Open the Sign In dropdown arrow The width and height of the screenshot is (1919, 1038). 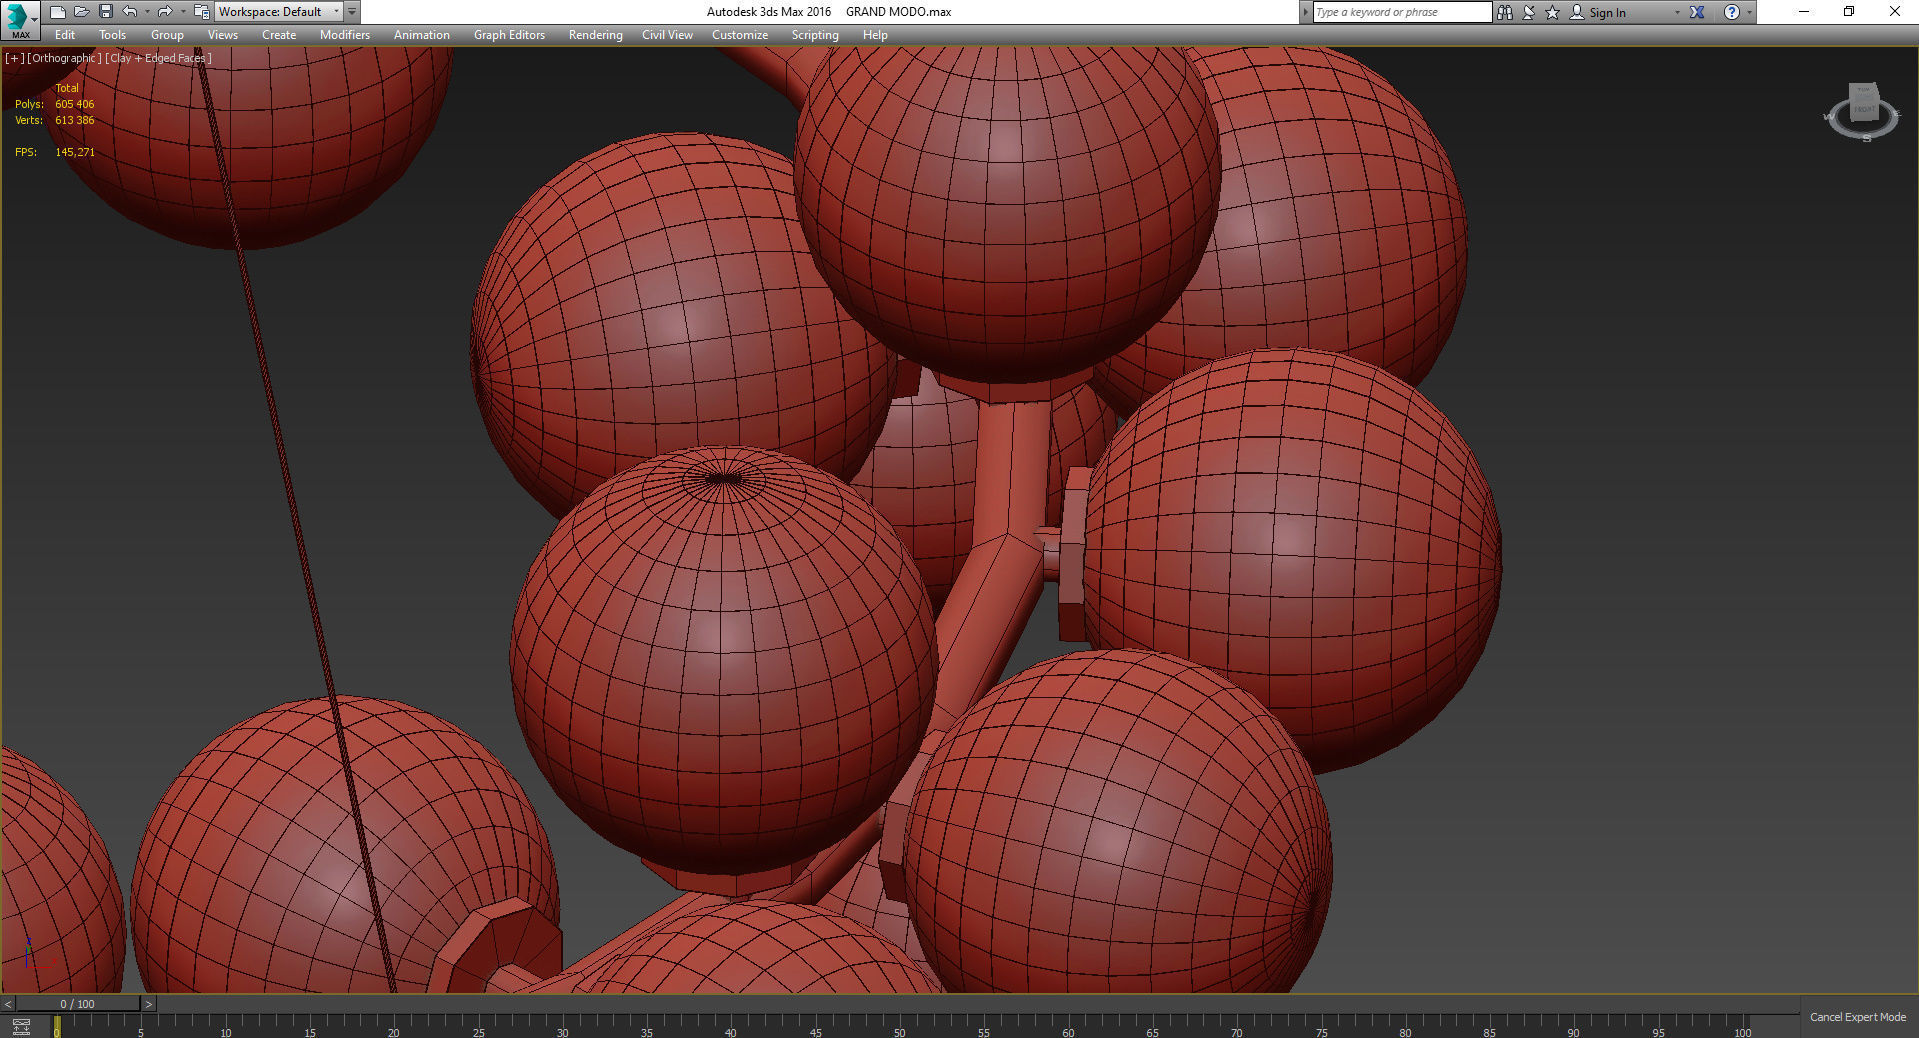(x=1677, y=12)
